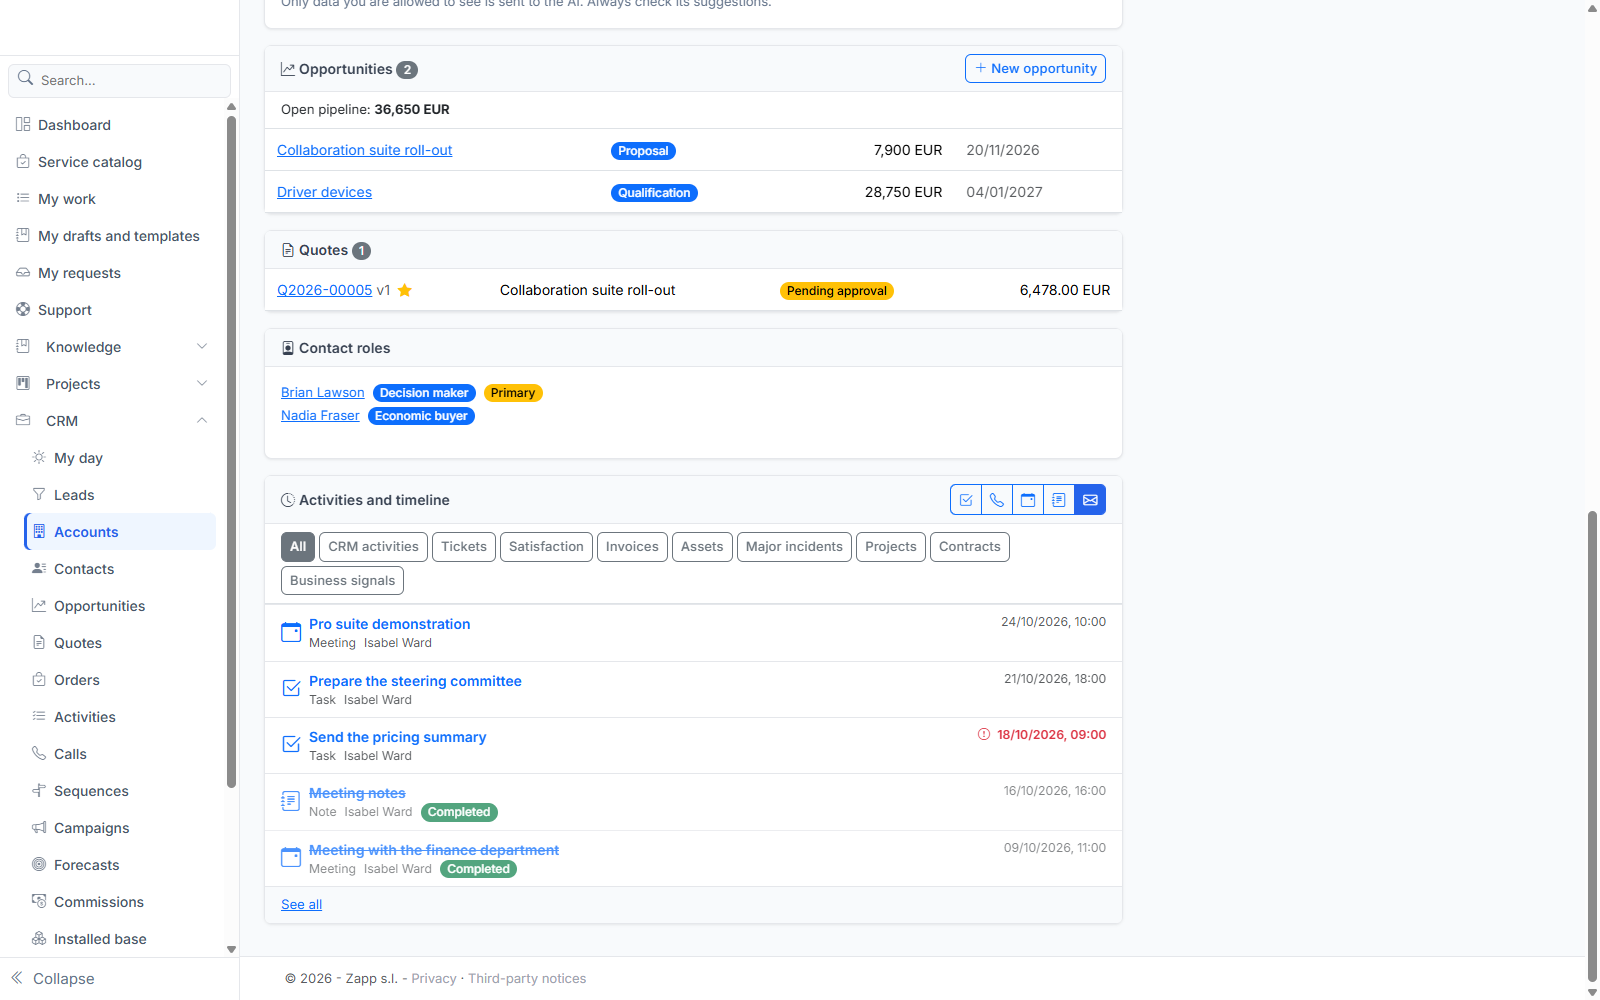The height and width of the screenshot is (1000, 1600).
Task: Open Collaboration suite roll-out opportunity
Action: [364, 150]
